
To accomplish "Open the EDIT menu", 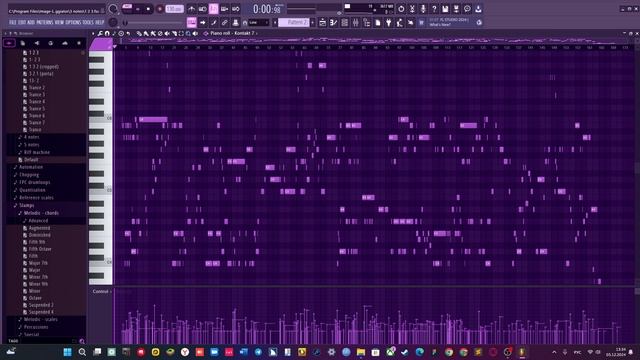I will [x=22, y=22].
